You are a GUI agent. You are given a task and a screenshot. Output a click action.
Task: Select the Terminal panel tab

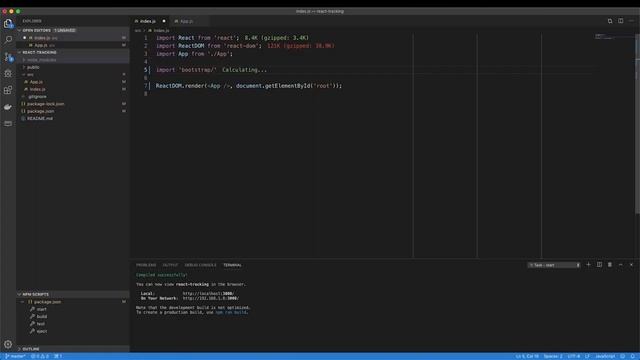tap(232, 265)
